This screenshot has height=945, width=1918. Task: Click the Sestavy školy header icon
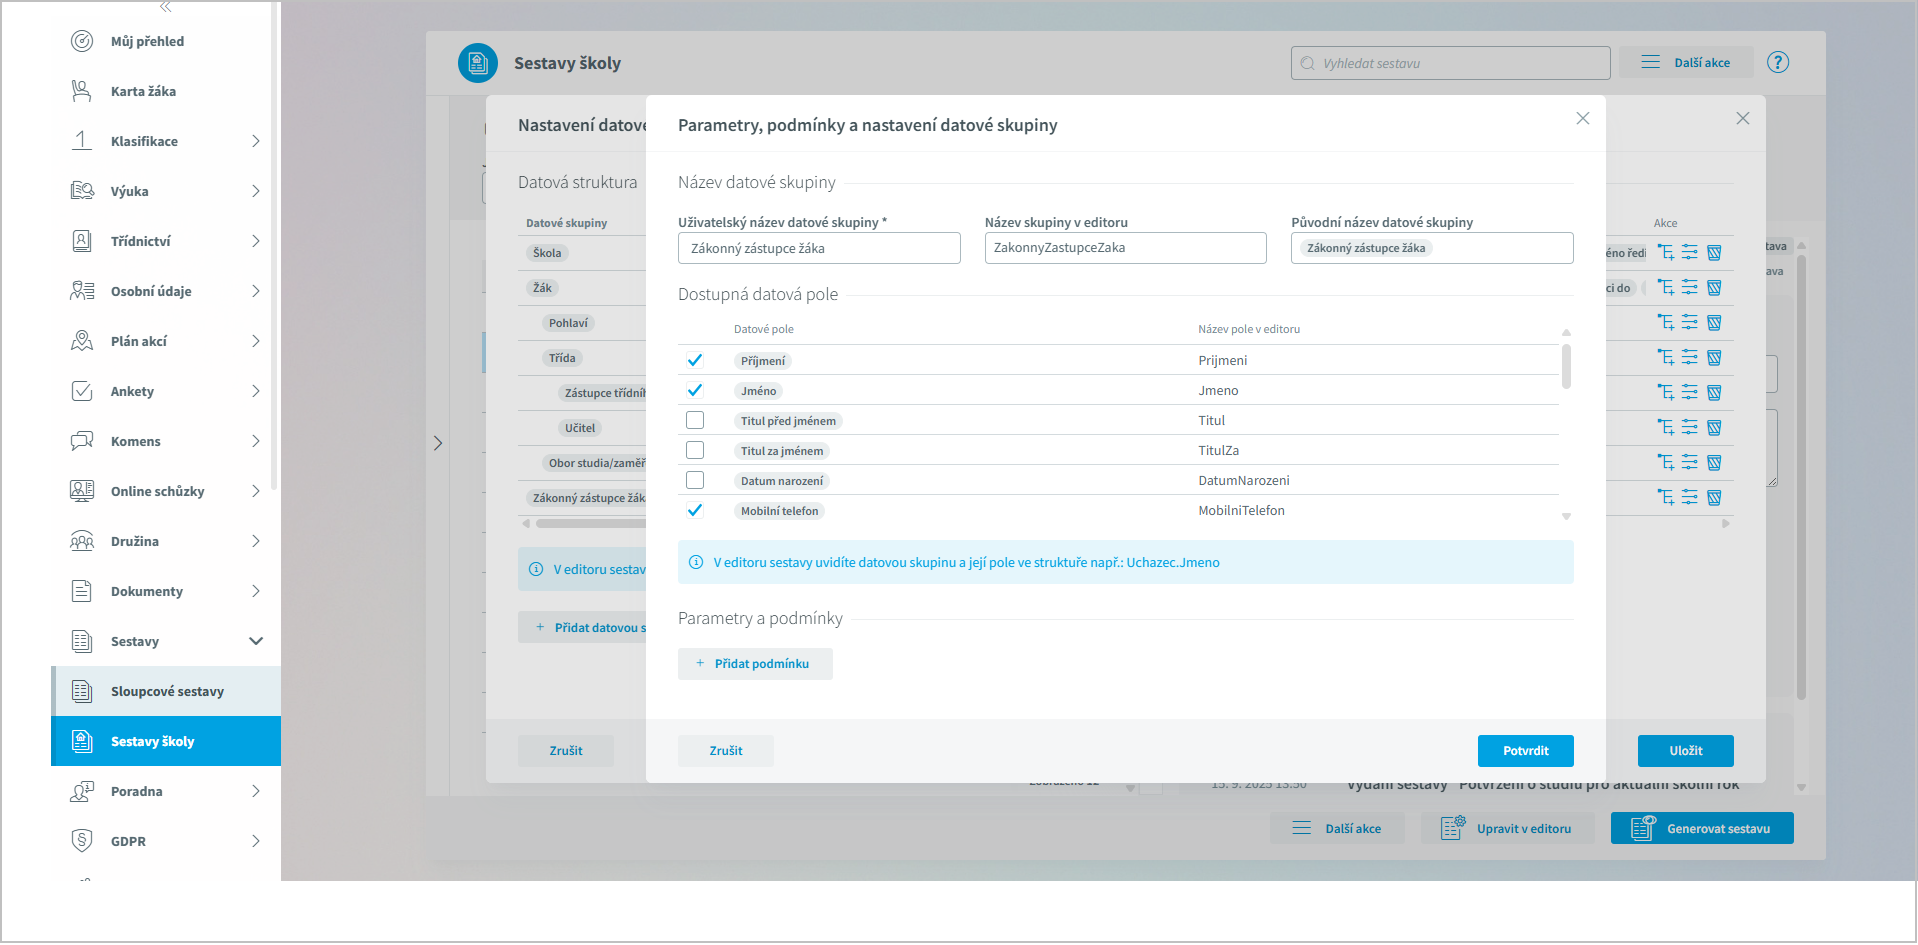point(477,63)
